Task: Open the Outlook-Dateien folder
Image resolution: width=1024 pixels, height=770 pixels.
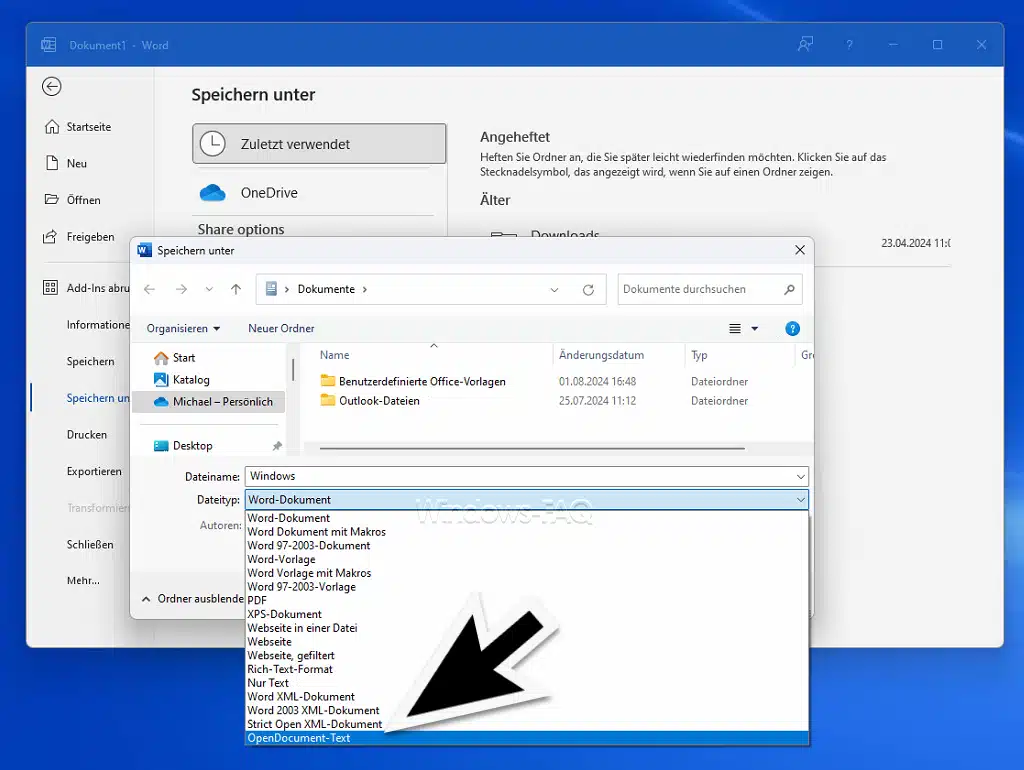Action: click(378, 401)
